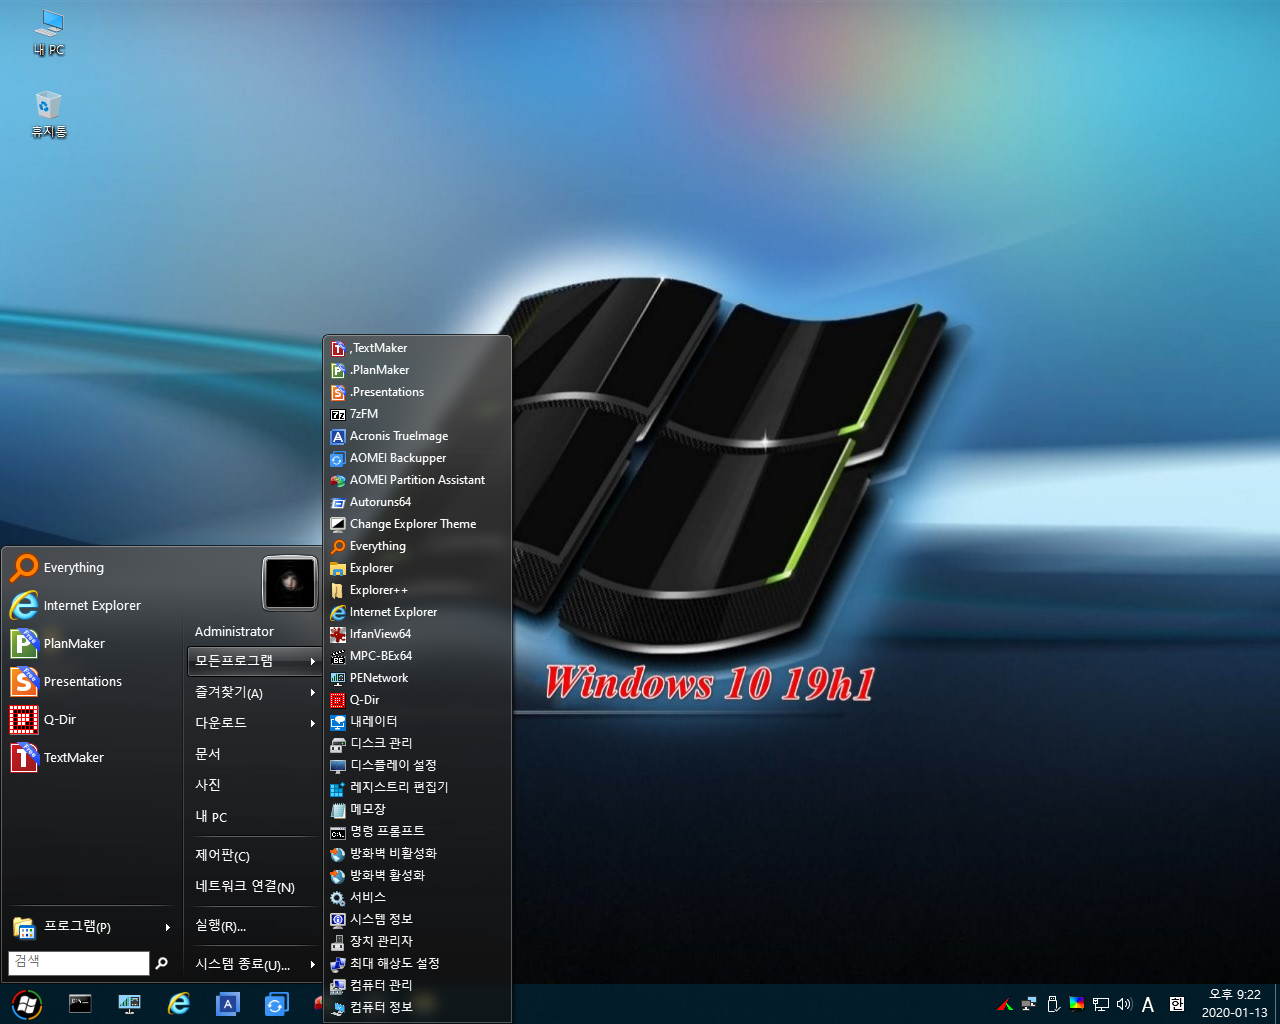Open 제어판(C) control panel
Screen dimensions: 1280x1024
tap(254, 855)
